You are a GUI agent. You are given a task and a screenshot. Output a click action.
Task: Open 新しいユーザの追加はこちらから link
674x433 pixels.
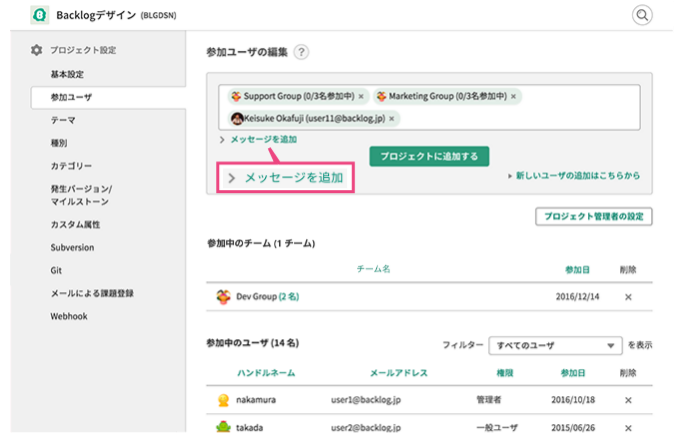[578, 175]
